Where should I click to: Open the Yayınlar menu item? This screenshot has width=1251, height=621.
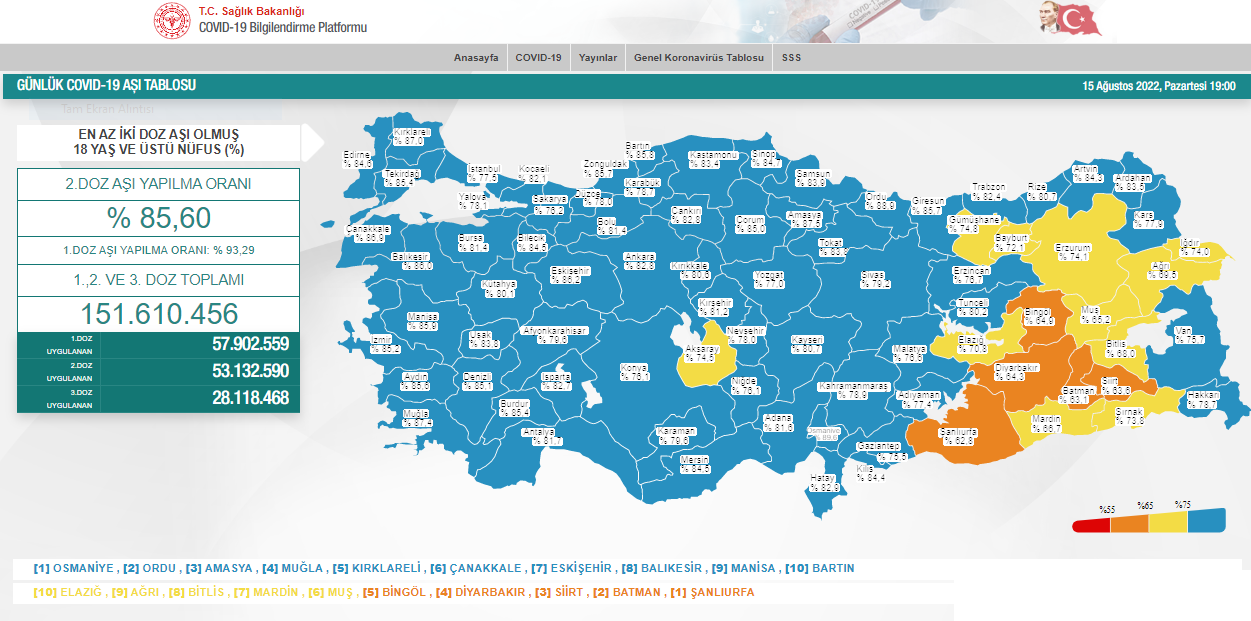(x=598, y=58)
